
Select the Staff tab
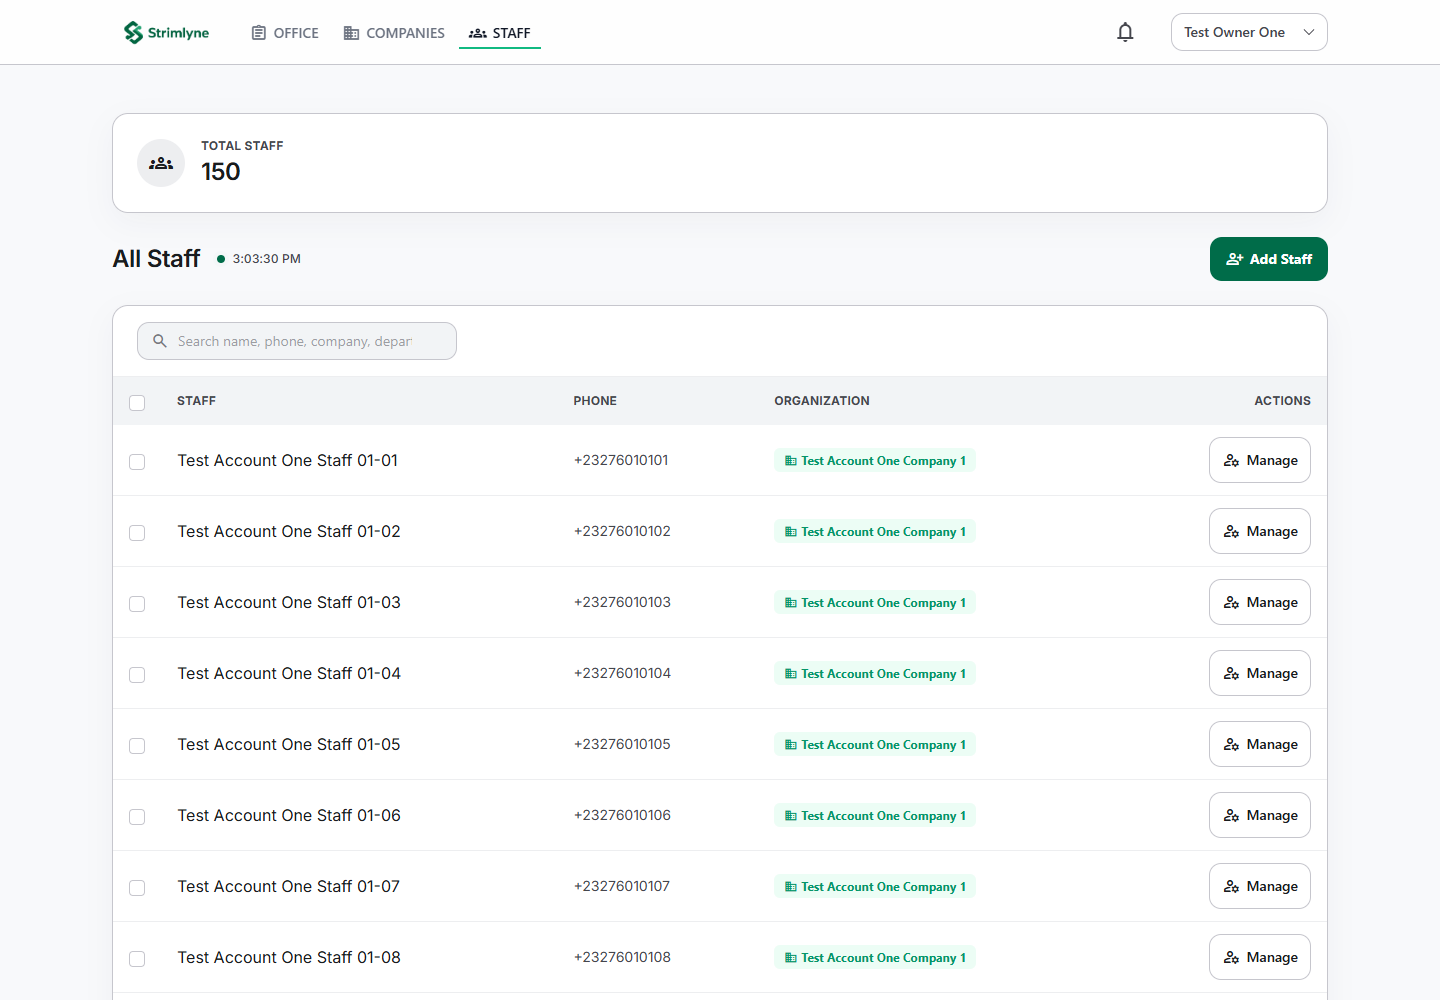tap(500, 33)
